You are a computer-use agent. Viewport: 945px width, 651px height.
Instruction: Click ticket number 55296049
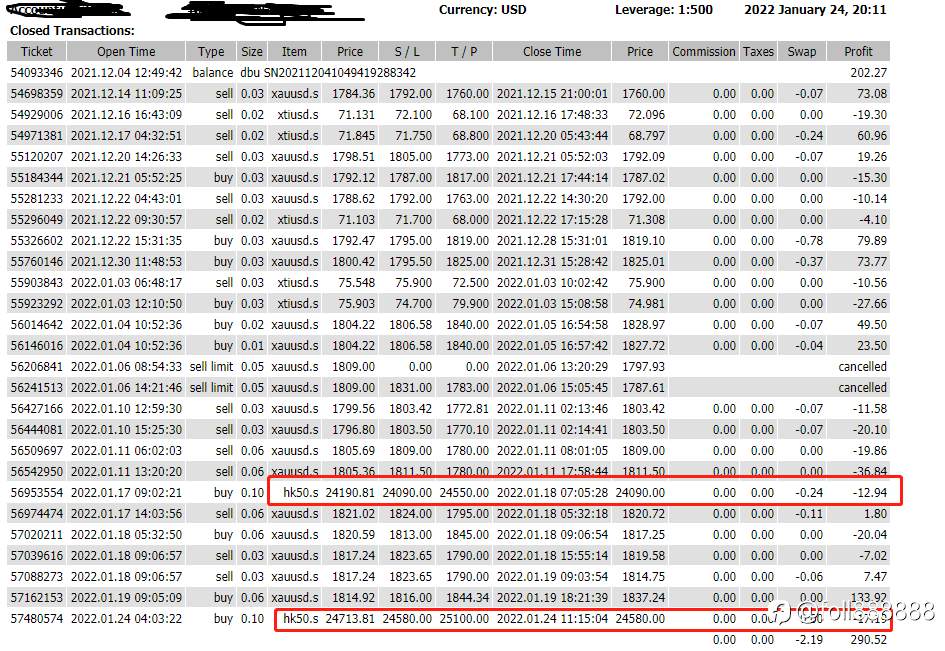coord(36,220)
